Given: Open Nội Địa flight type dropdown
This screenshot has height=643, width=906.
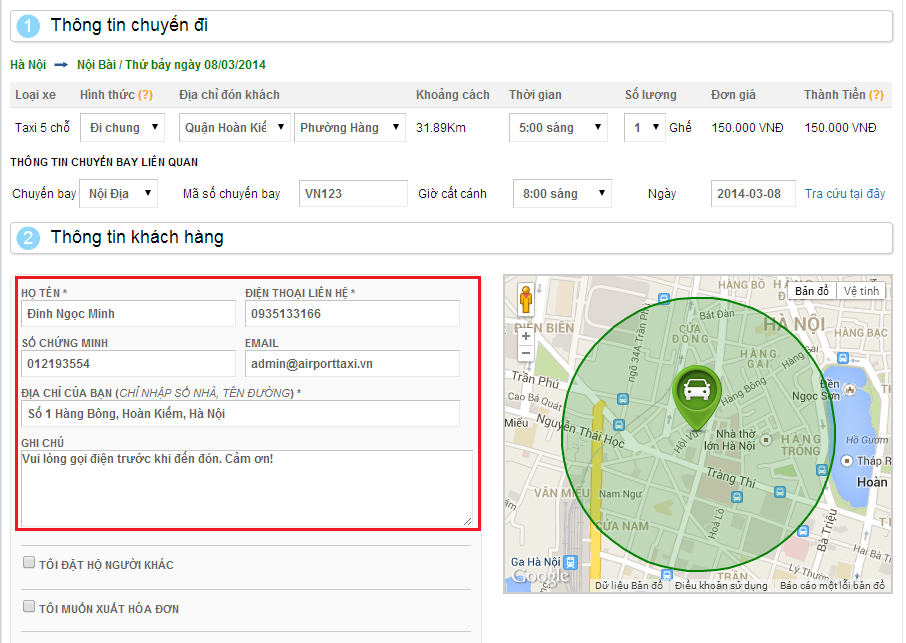Looking at the screenshot, I should pyautogui.click(x=119, y=193).
